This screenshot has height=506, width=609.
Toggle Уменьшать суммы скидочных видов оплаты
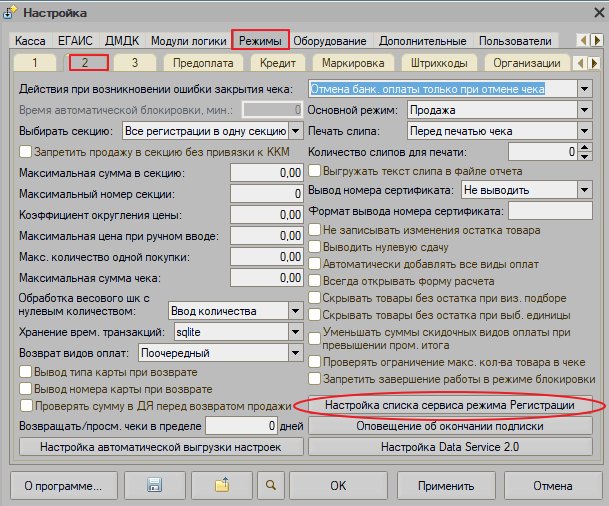click(315, 338)
